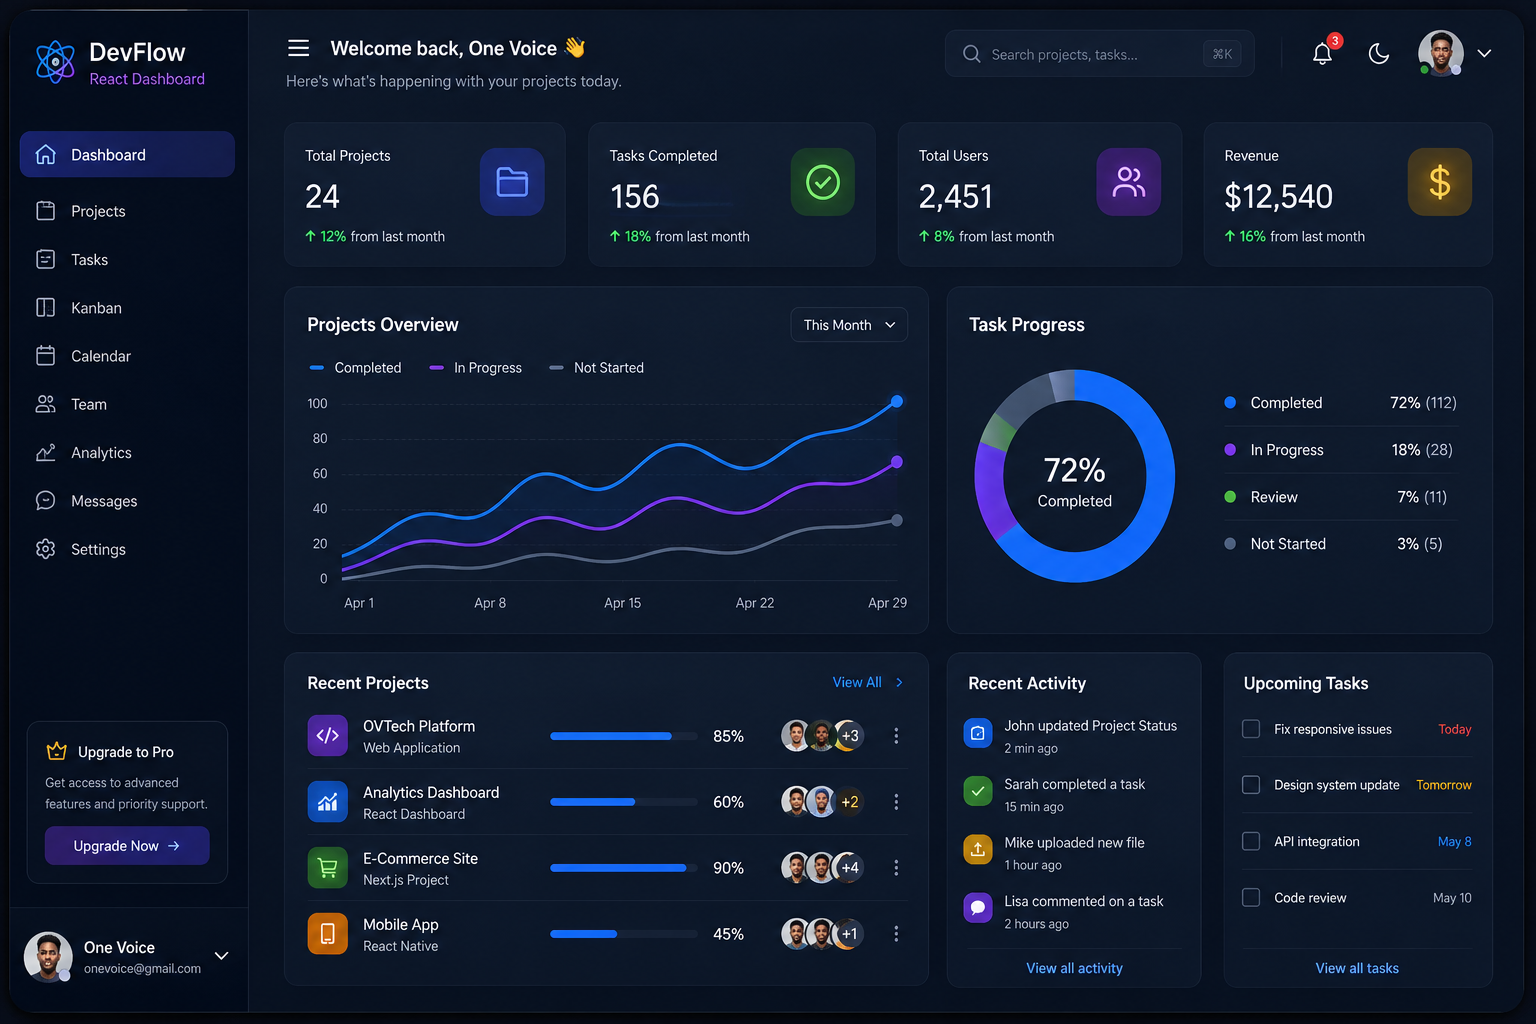Click Analytics Dashboard 60% progress bar
Viewport: 1536px width, 1024px height.
(624, 802)
